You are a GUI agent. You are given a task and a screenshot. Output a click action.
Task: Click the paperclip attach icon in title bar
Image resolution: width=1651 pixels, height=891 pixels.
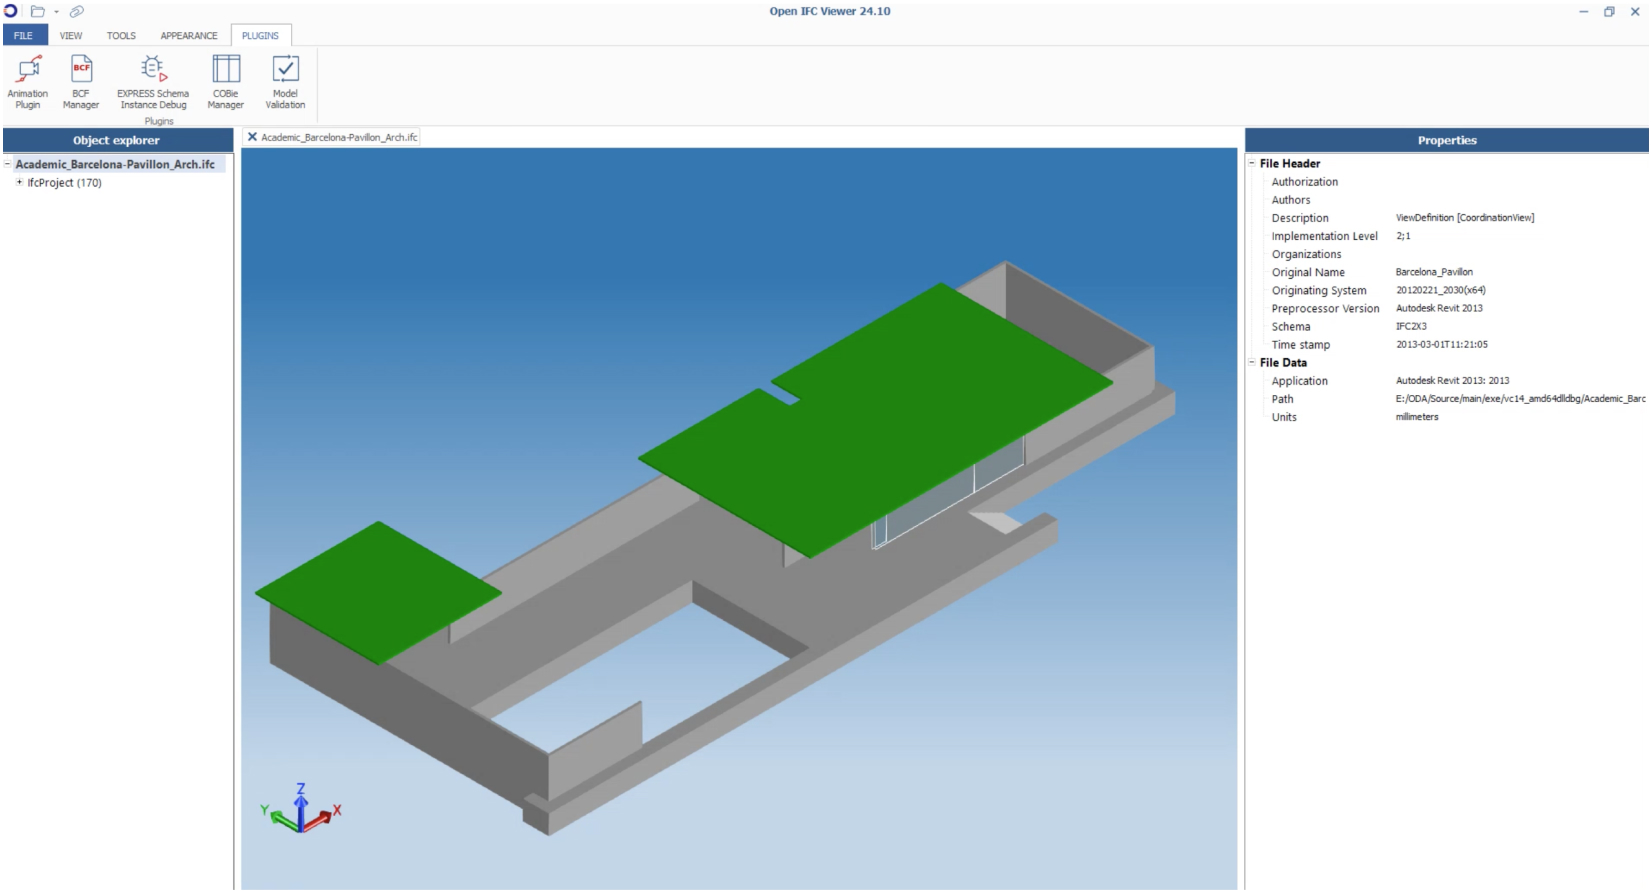[x=76, y=12]
